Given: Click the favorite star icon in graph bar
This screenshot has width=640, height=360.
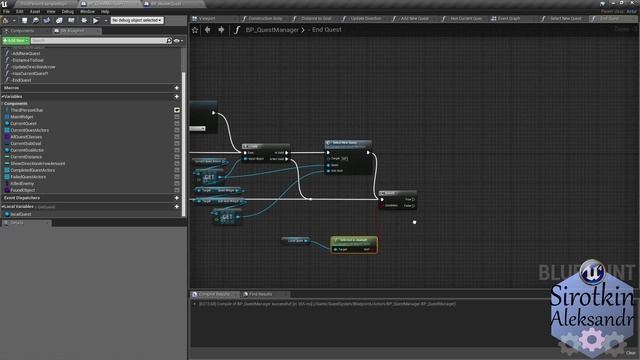Looking at the screenshot, I should (195, 30).
